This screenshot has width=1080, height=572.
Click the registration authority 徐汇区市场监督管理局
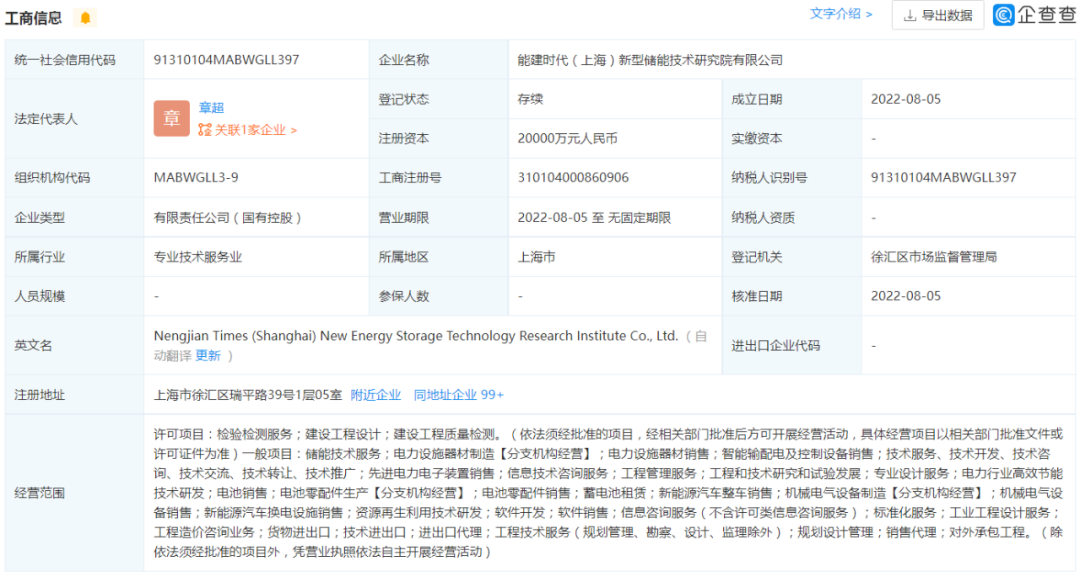(x=934, y=257)
